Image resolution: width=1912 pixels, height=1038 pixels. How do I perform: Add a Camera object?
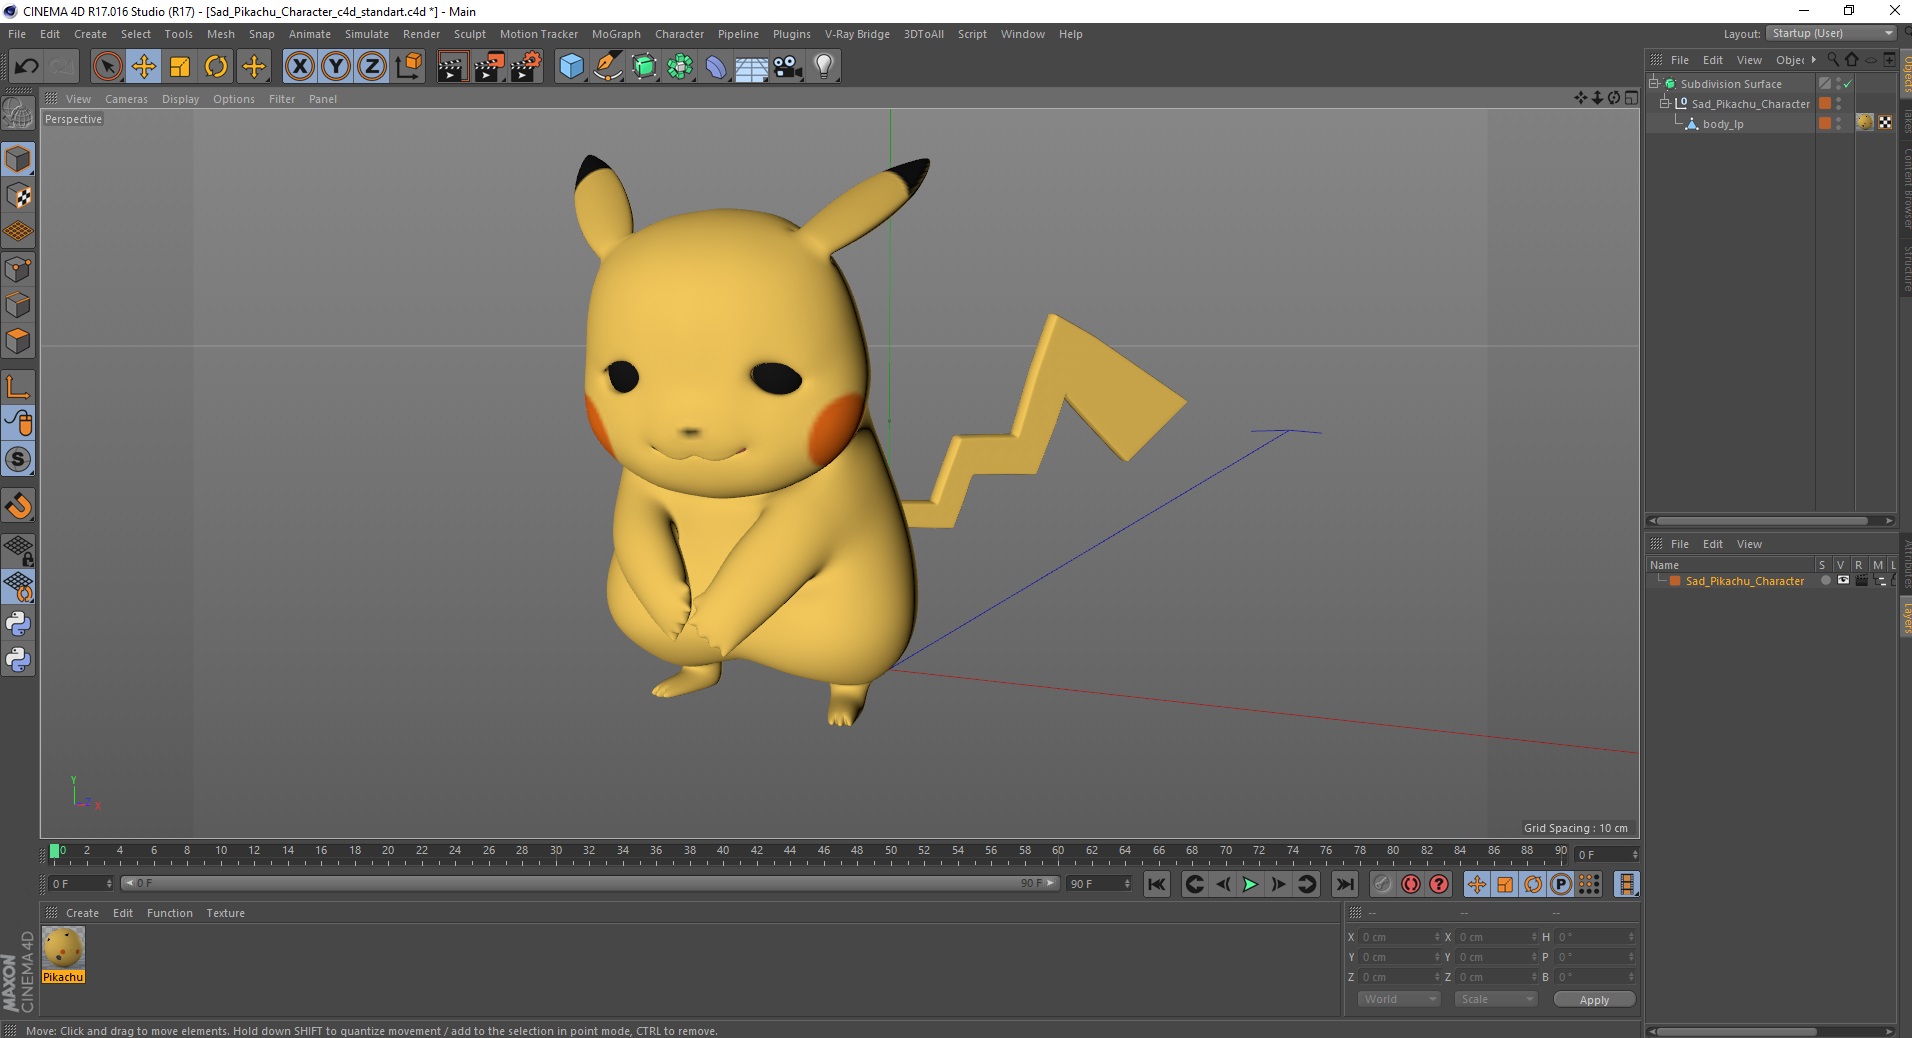pyautogui.click(x=788, y=67)
